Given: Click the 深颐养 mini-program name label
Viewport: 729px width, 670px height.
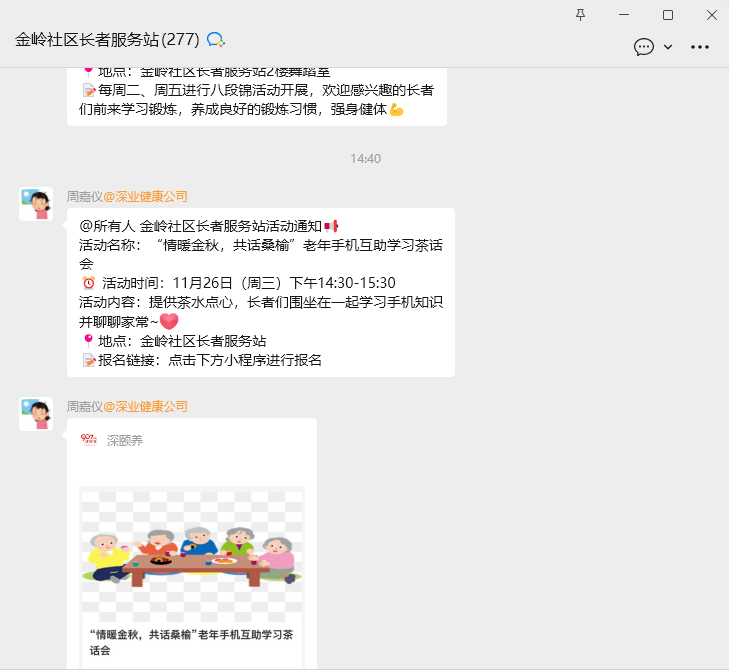Looking at the screenshot, I should point(125,440).
